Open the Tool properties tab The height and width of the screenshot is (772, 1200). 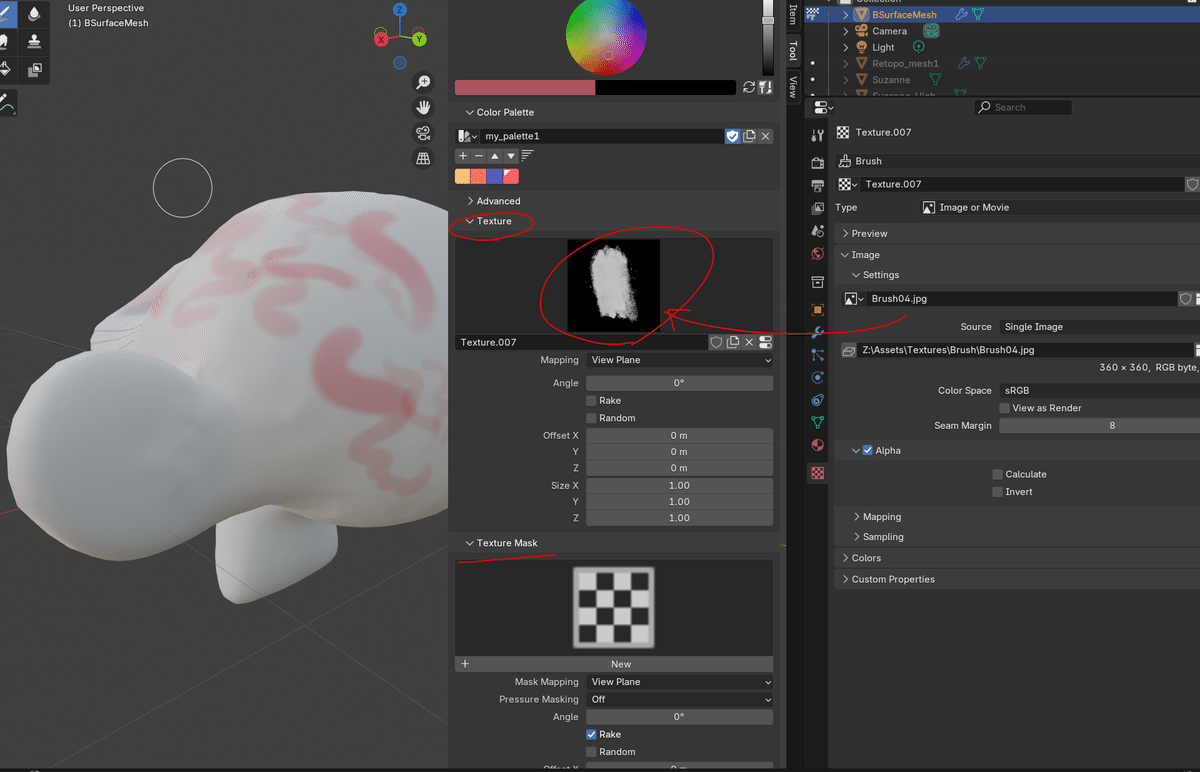tap(818, 136)
